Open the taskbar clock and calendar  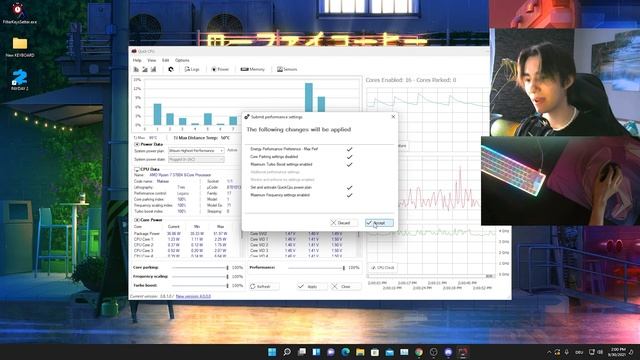(618, 352)
